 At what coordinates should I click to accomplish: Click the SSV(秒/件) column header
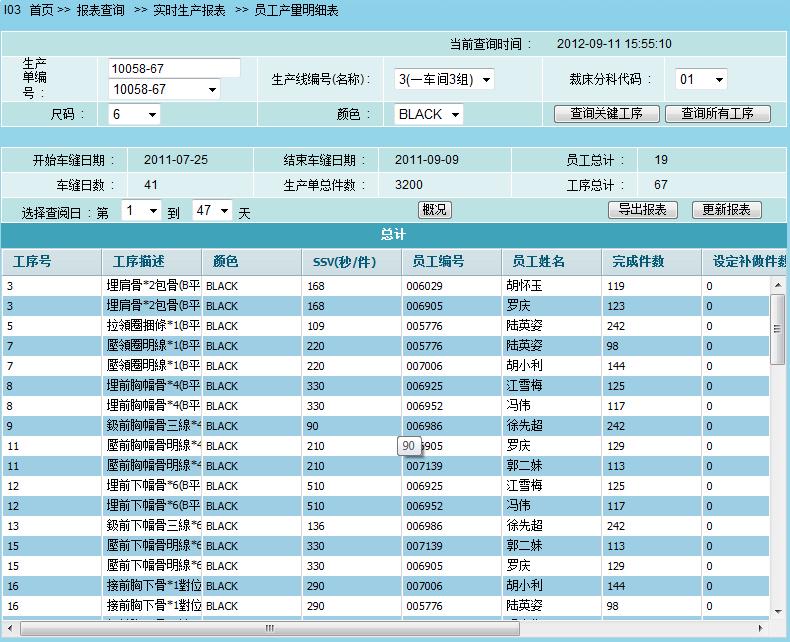339,262
